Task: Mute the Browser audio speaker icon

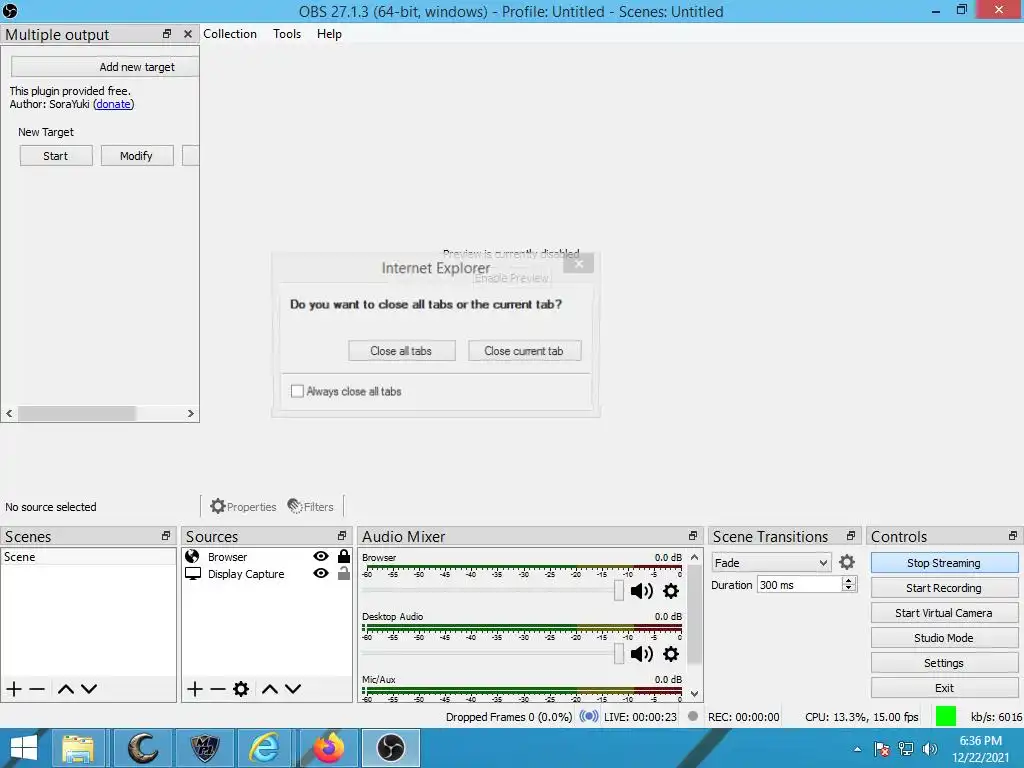Action: (x=642, y=591)
